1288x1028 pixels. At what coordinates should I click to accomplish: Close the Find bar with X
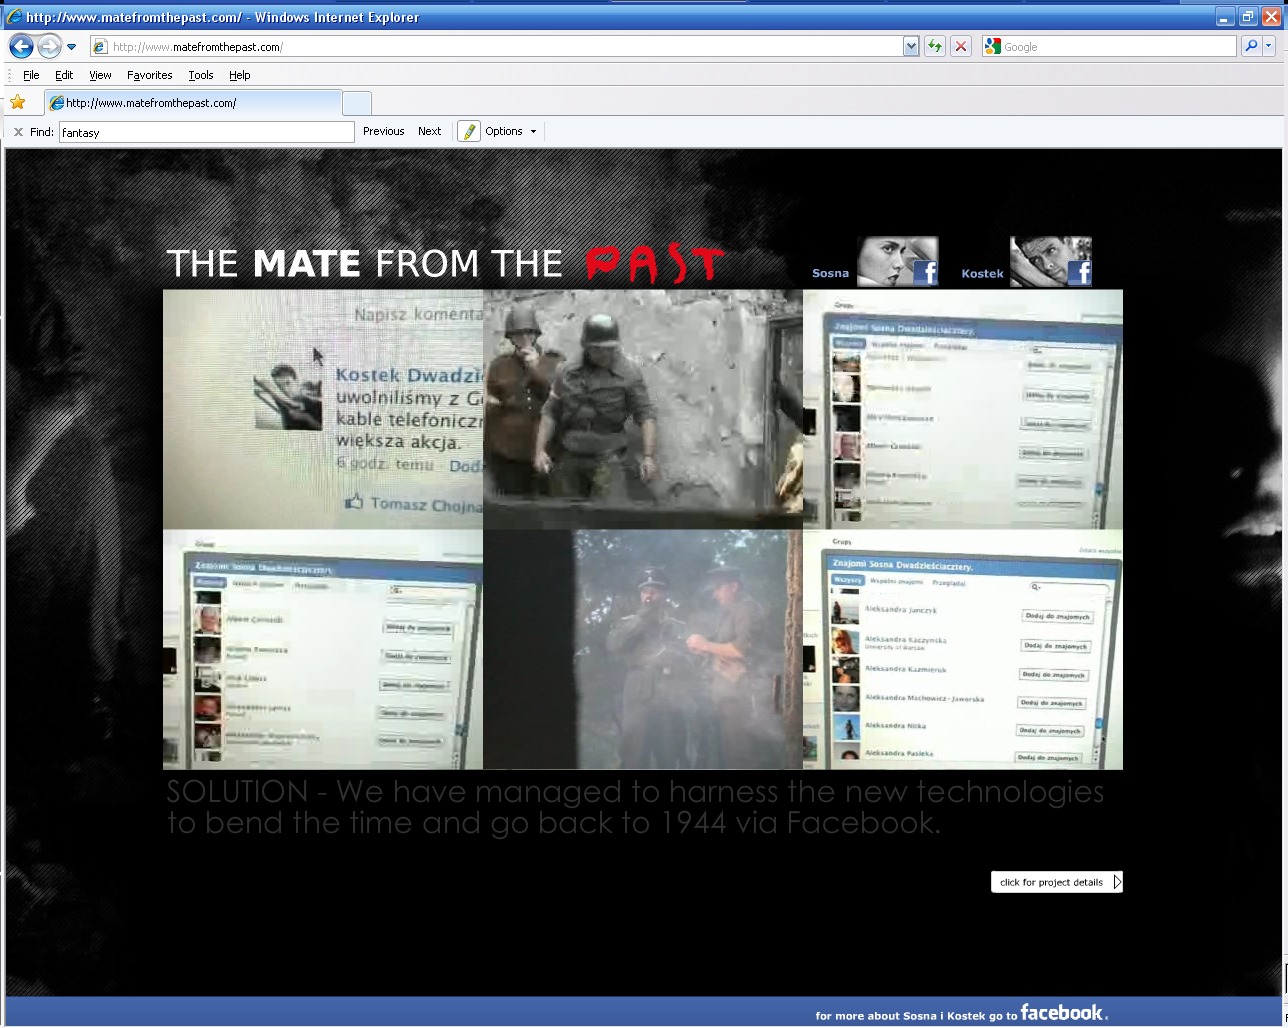(x=18, y=131)
